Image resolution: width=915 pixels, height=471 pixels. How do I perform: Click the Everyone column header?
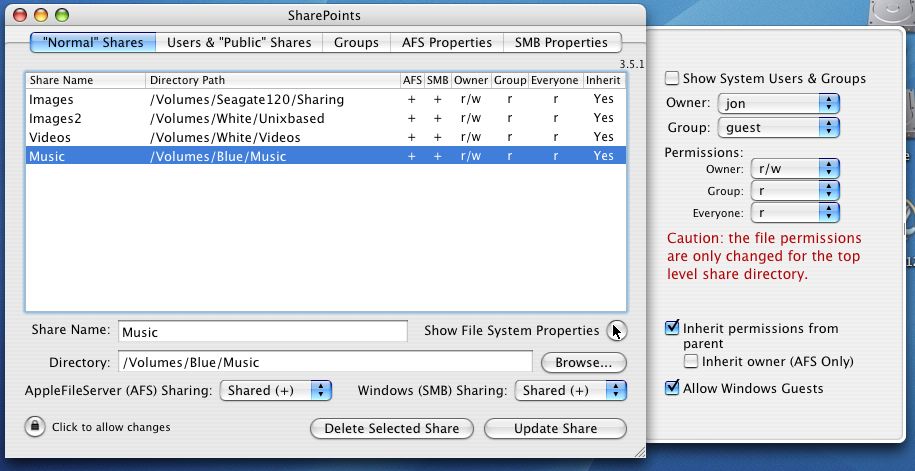[555, 80]
